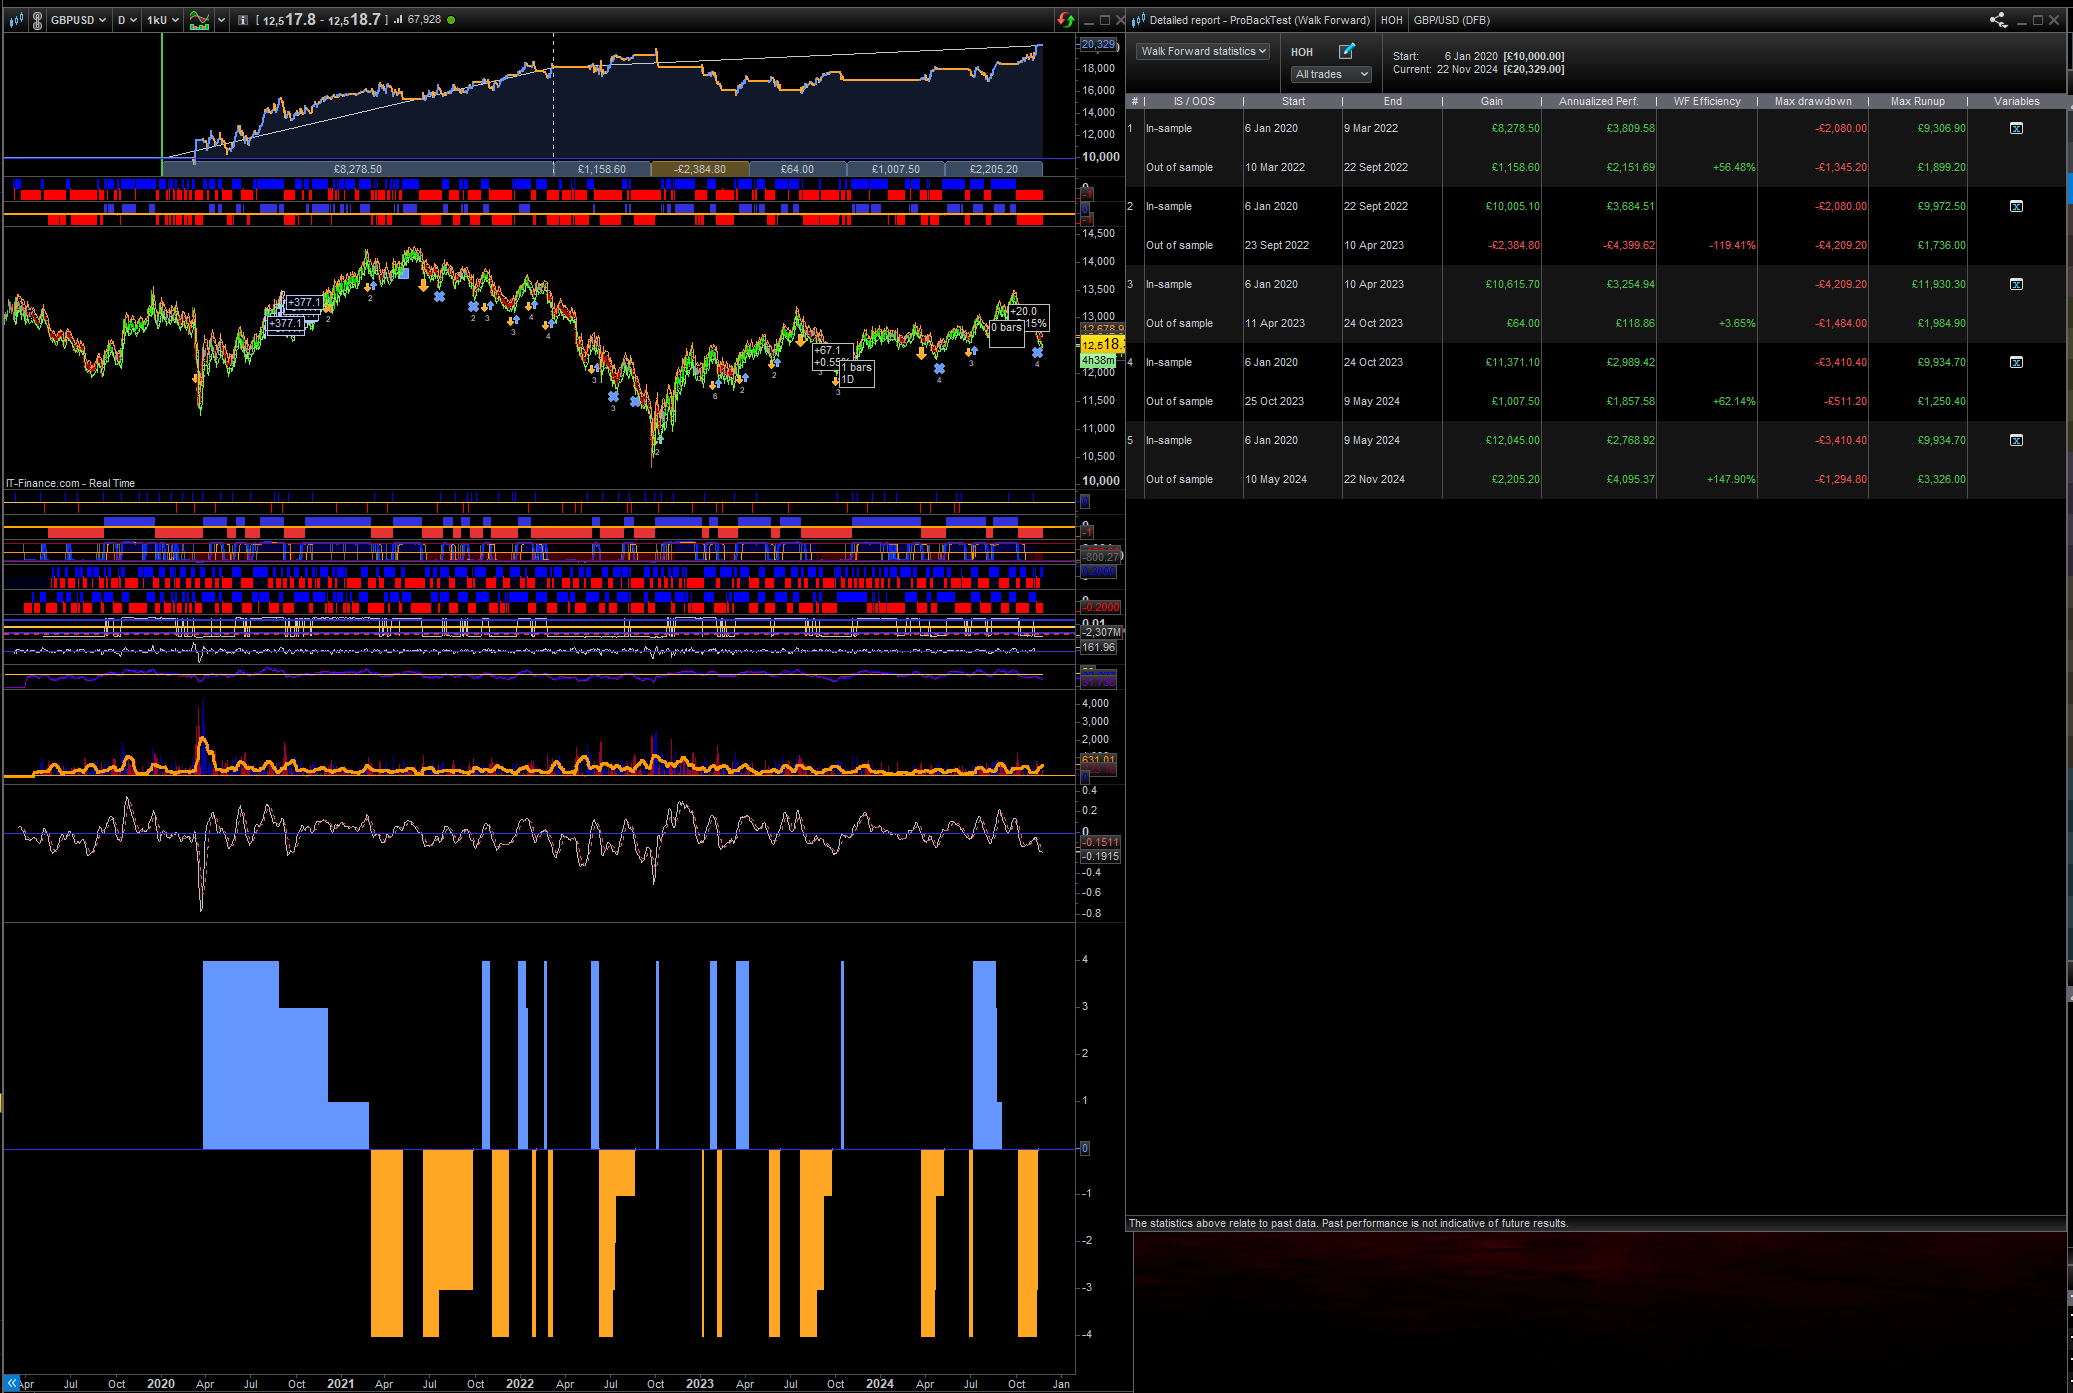
Task: Open variables icon for walk-forward row 1
Action: coord(2016,128)
